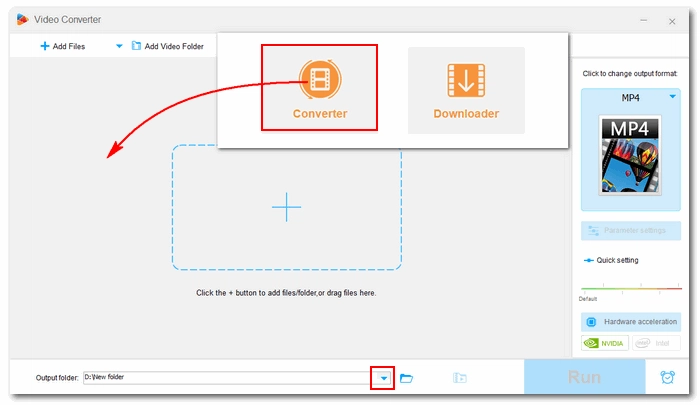Click the output folder path field

225,378
